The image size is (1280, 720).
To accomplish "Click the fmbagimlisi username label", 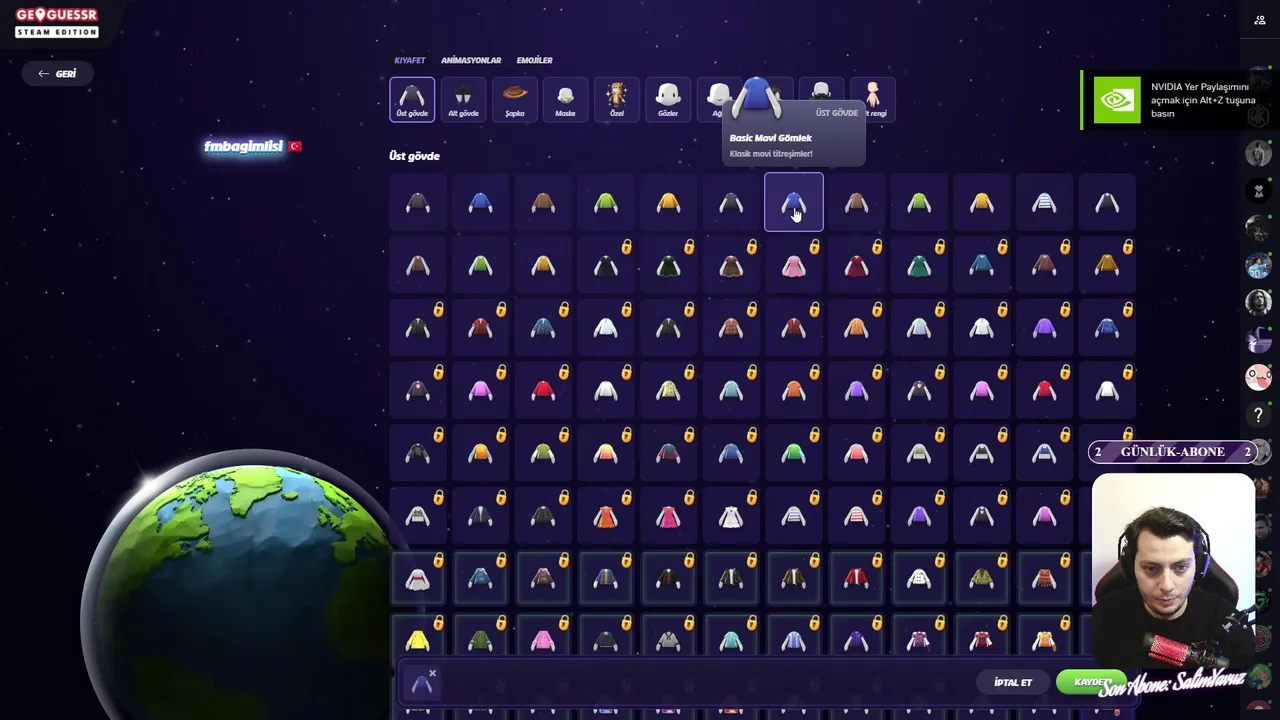I will click(x=244, y=146).
